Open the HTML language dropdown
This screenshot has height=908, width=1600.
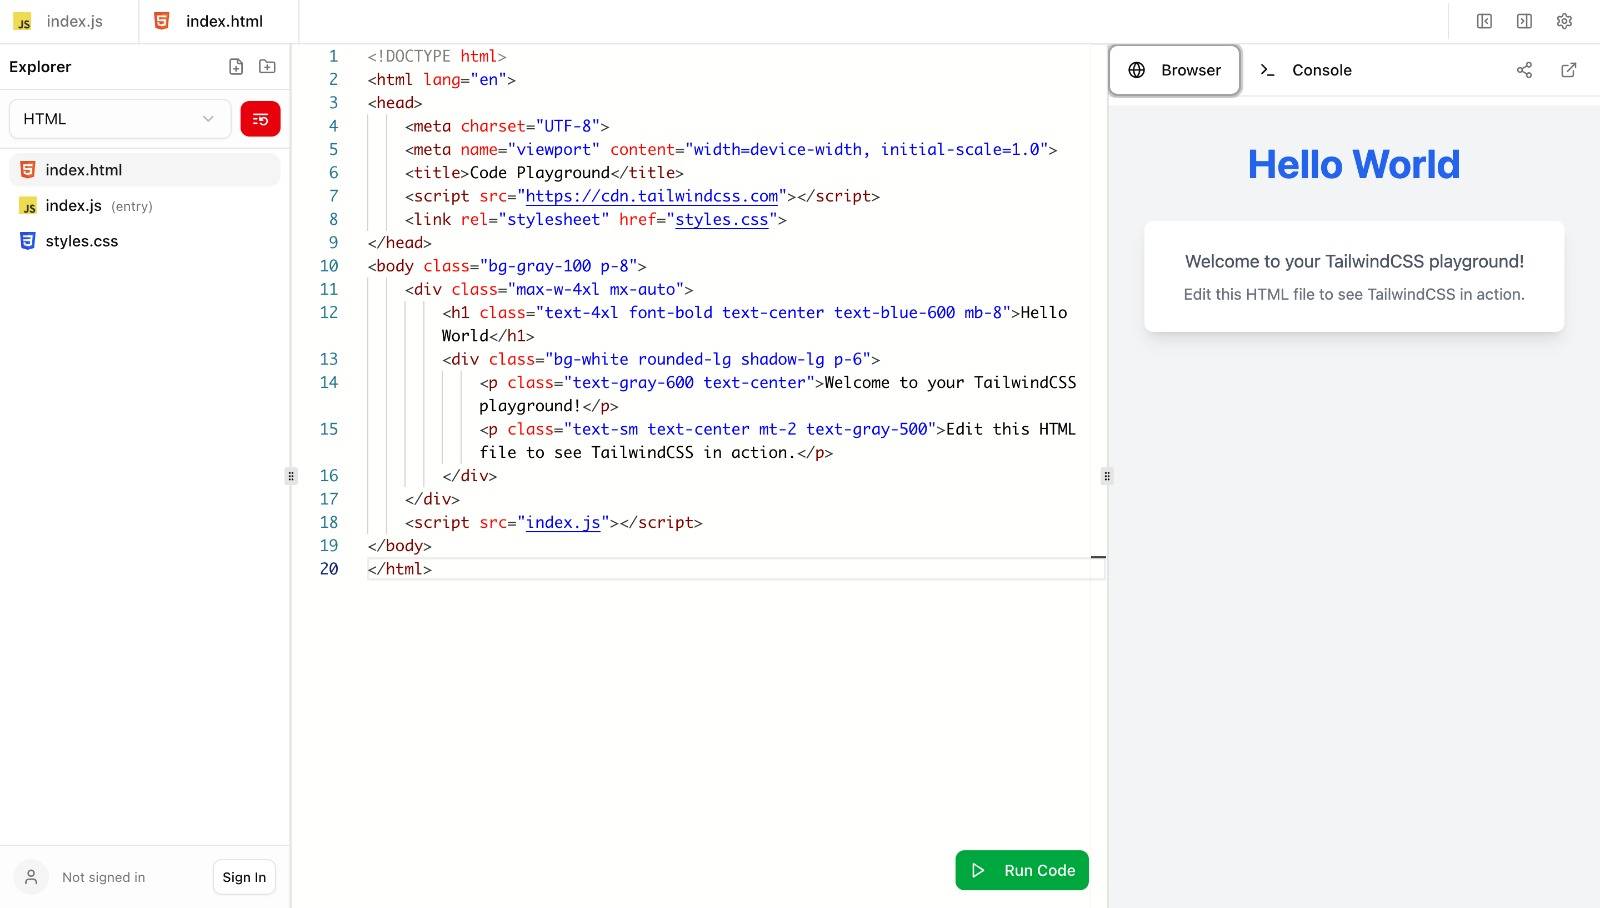(x=119, y=118)
